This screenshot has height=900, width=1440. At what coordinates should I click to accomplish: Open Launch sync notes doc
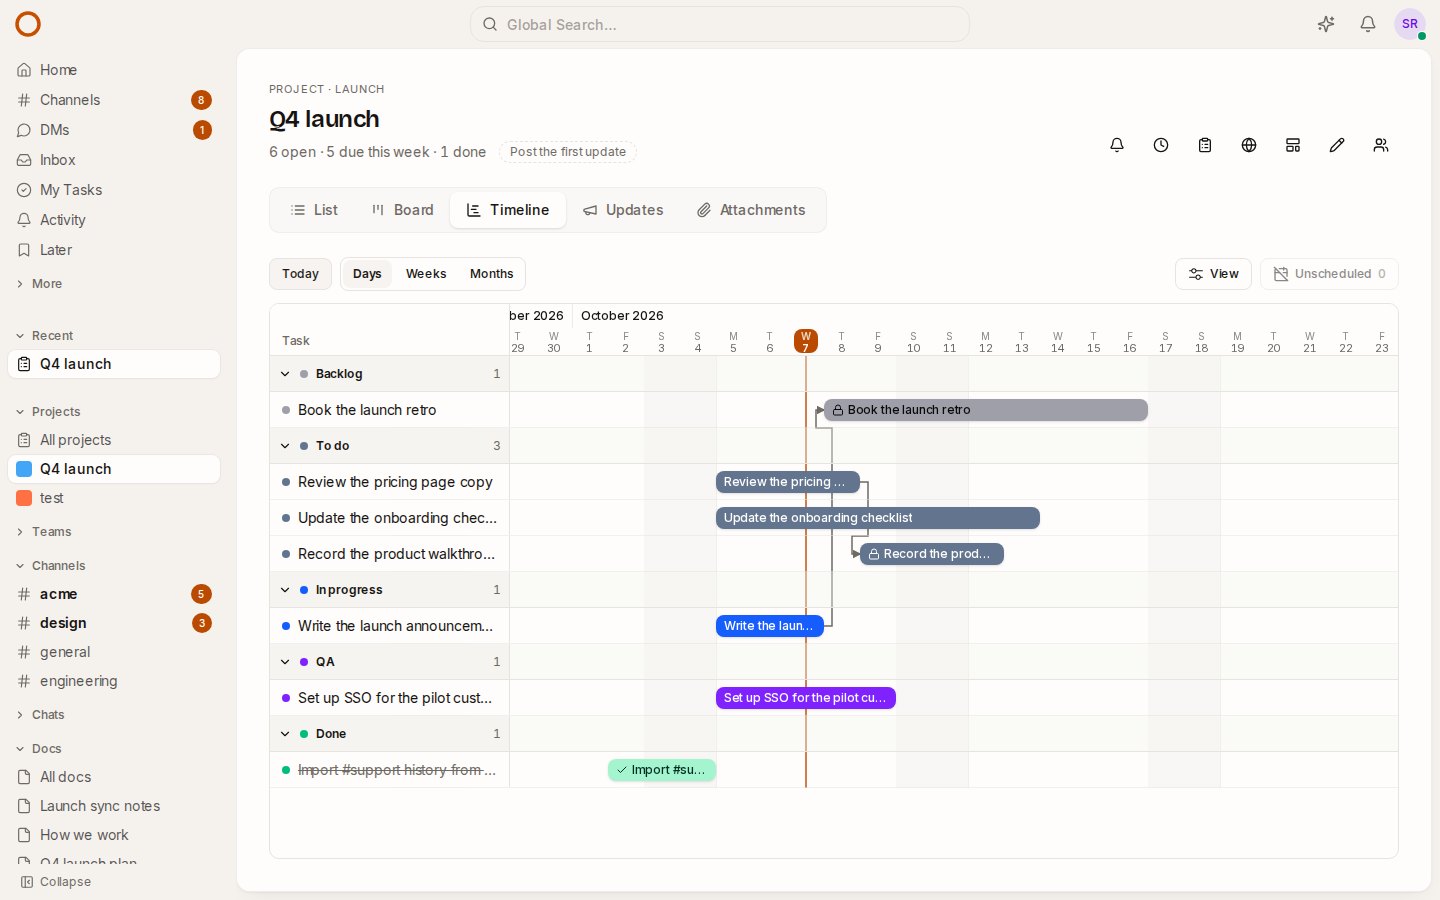pyautogui.click(x=114, y=806)
